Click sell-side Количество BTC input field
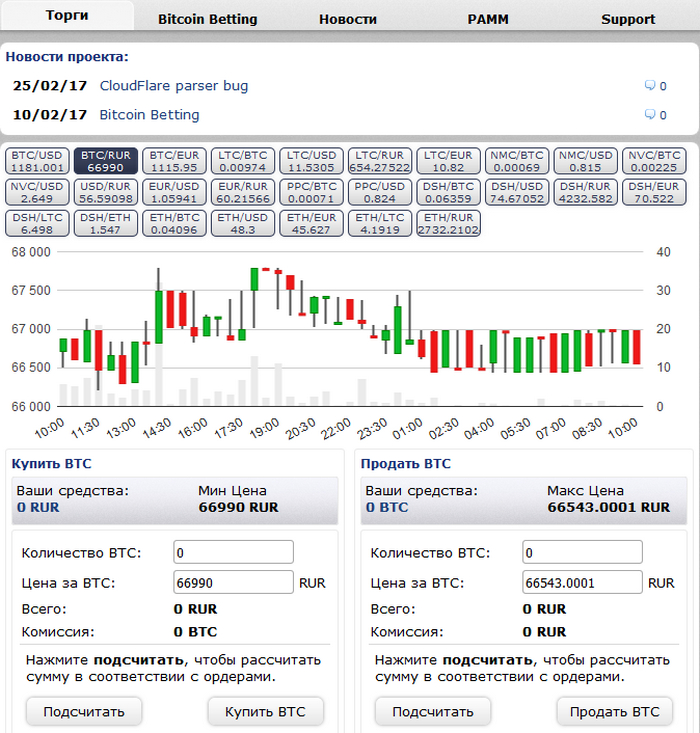Image resolution: width=700 pixels, height=733 pixels. [x=582, y=553]
